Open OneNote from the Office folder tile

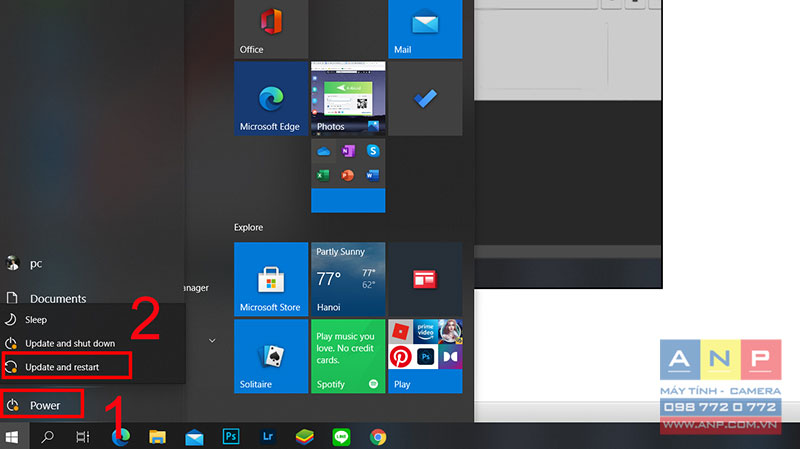(348, 151)
